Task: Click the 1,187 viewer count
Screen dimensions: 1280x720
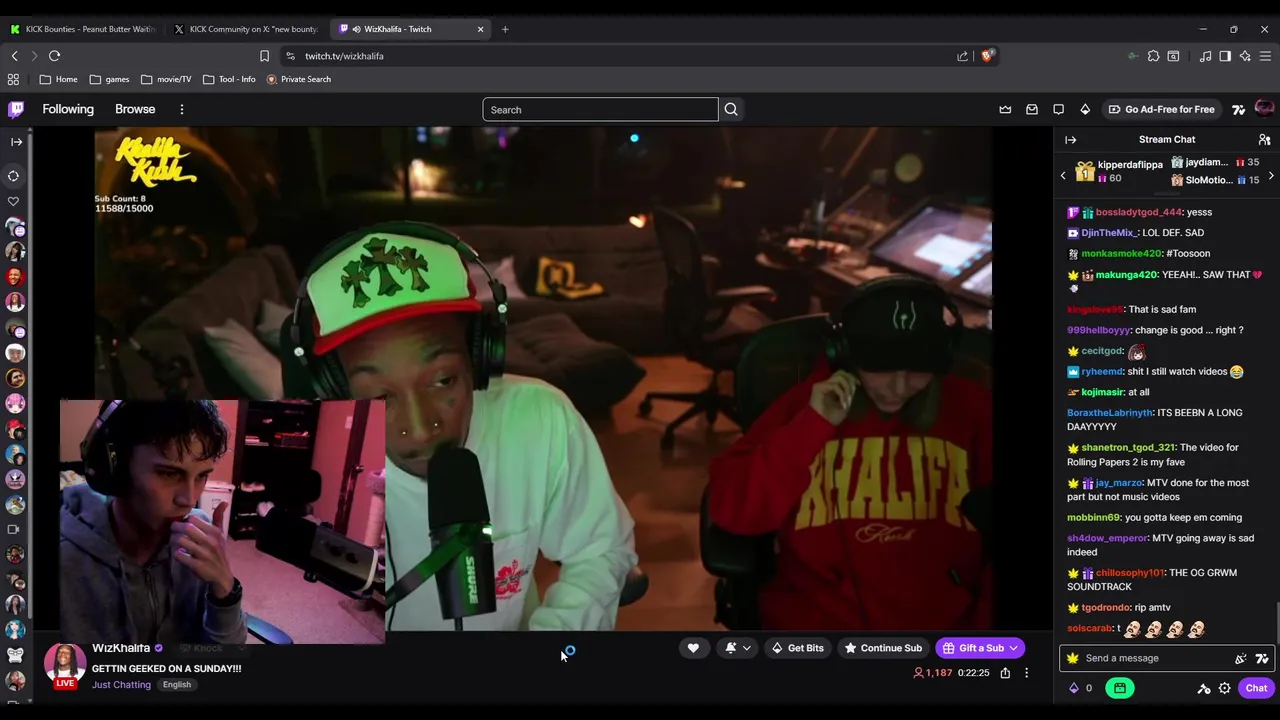Action: pyautogui.click(x=933, y=673)
